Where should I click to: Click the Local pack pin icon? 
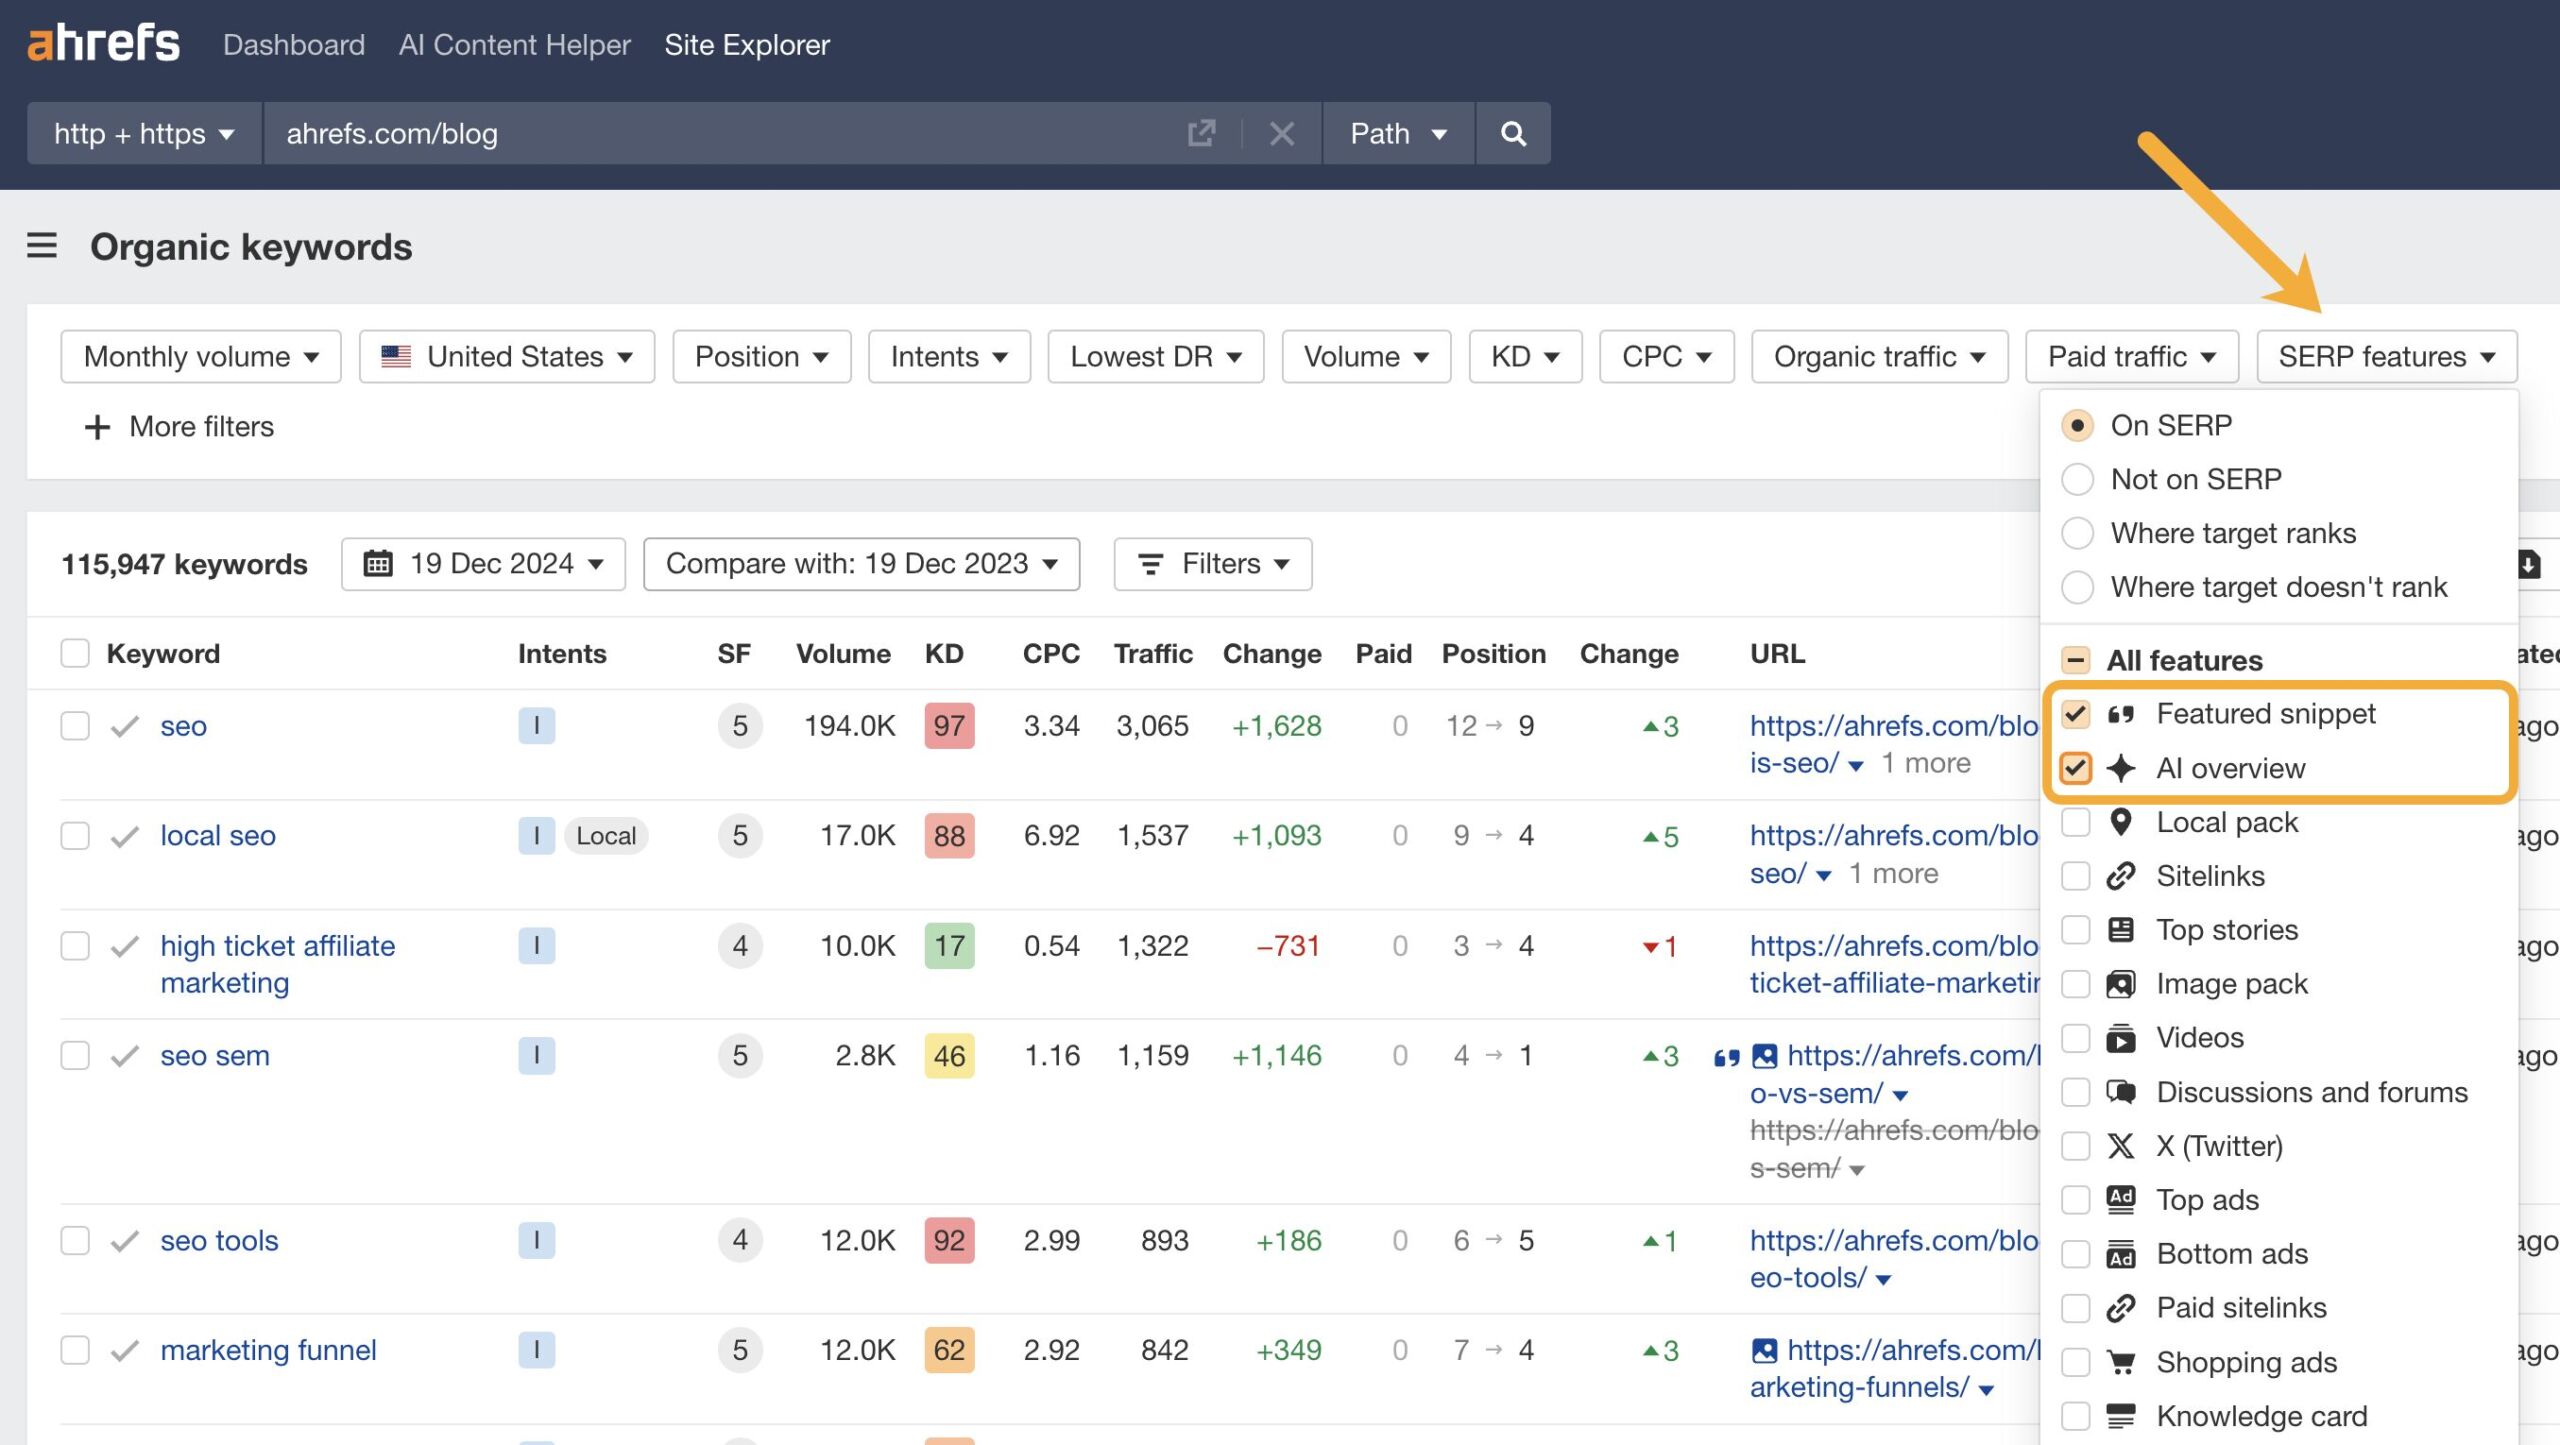2120,822
